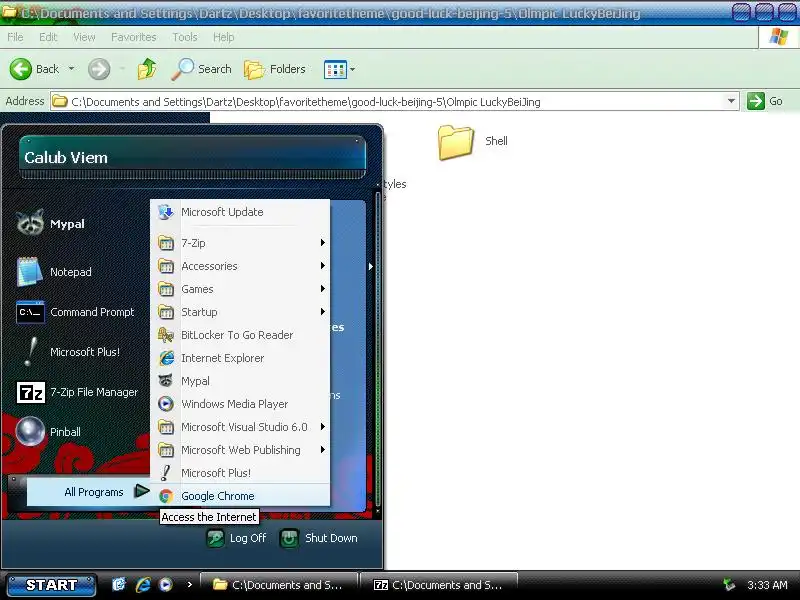
Task: Click the 3:33 AM clock
Action: 767,585
